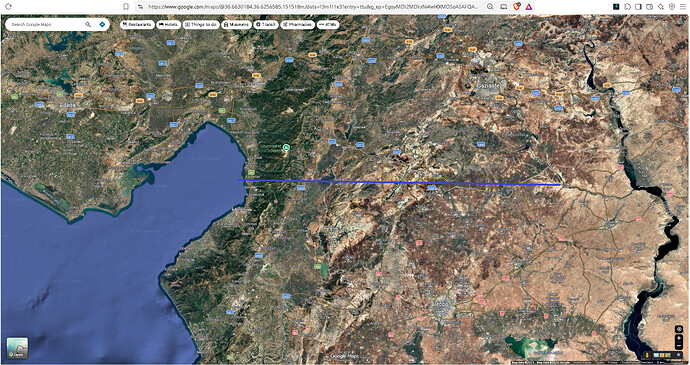Select the Hotels category chip
This screenshot has width=690, height=365.
click(x=169, y=25)
